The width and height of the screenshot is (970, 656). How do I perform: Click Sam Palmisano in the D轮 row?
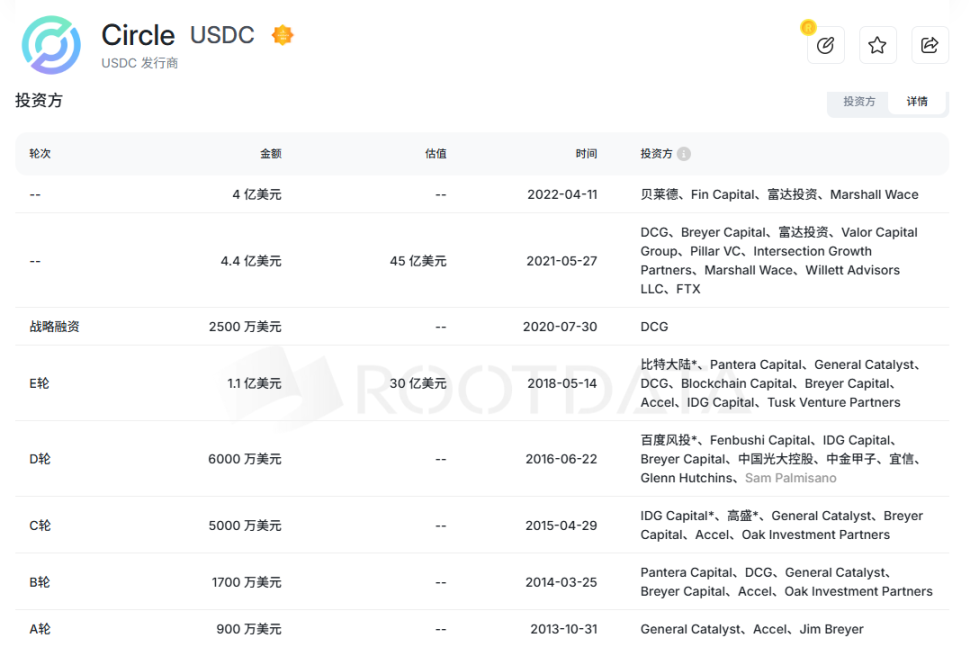coord(790,478)
